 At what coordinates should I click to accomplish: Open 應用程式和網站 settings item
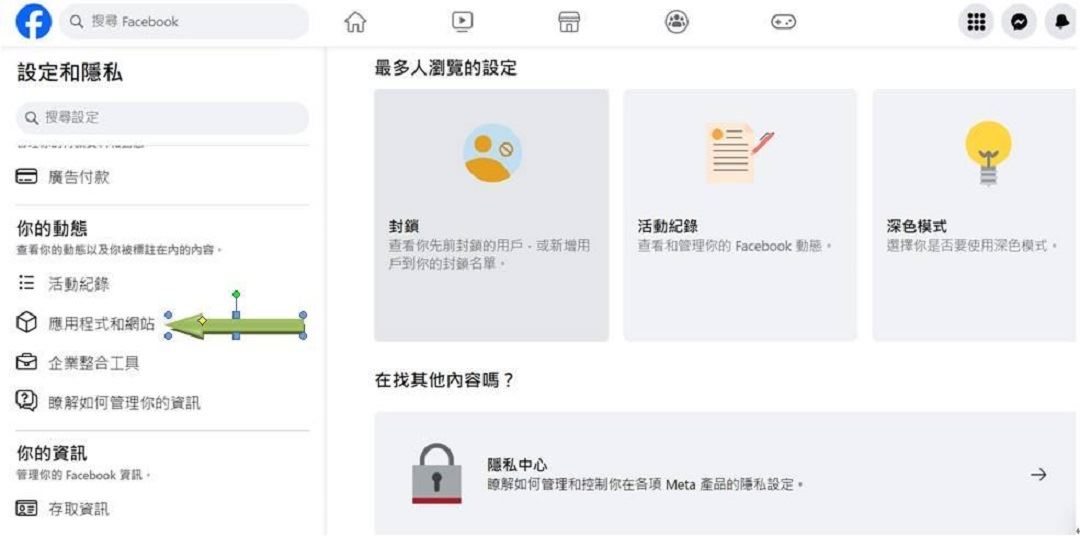(101, 324)
